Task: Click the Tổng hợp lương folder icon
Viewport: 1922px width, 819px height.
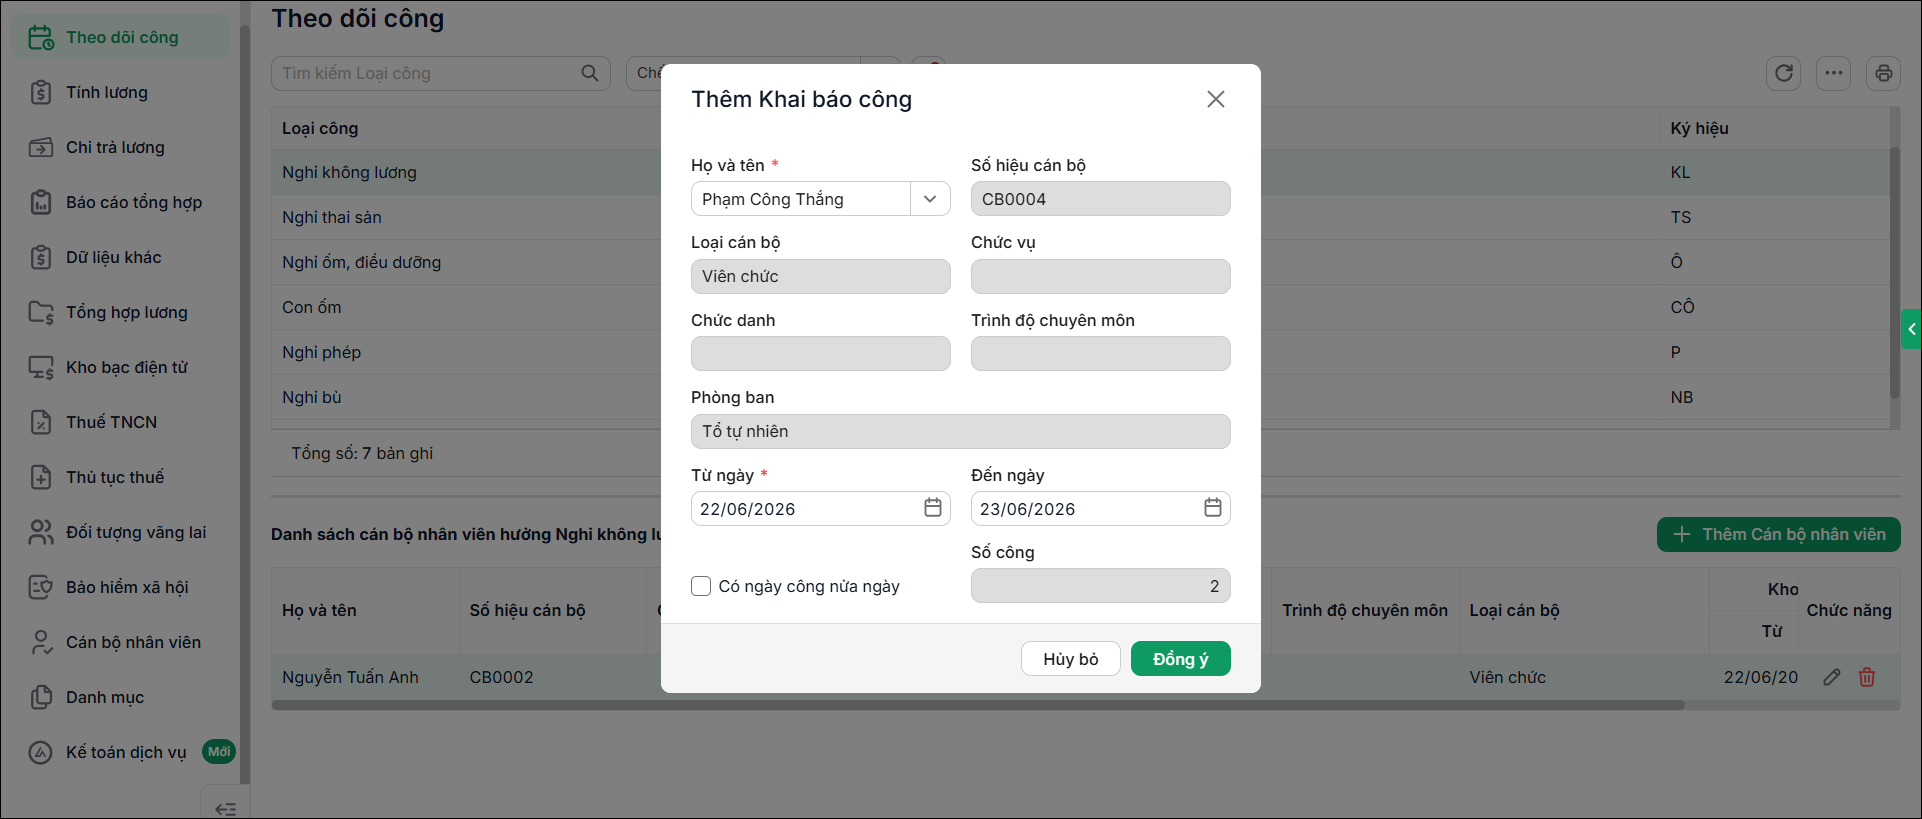Action: point(41,313)
